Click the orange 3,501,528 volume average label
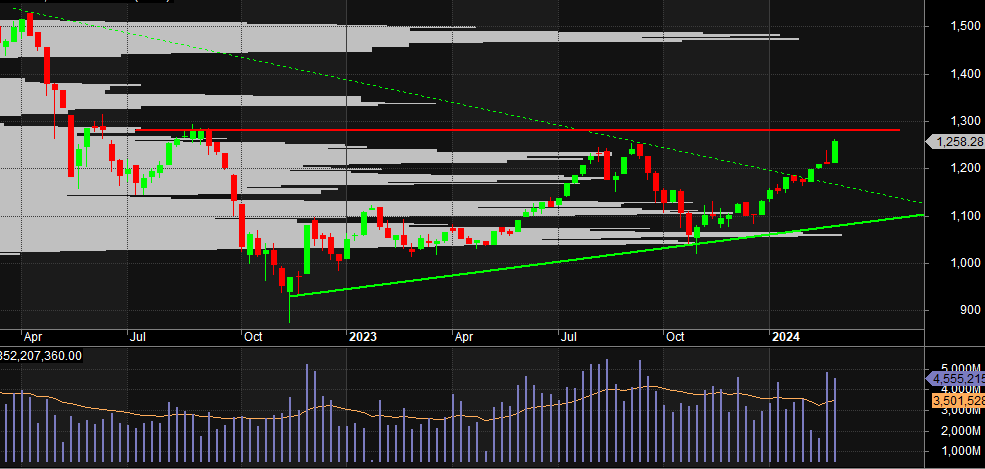Viewport: 985px width, 469px height. (x=957, y=401)
